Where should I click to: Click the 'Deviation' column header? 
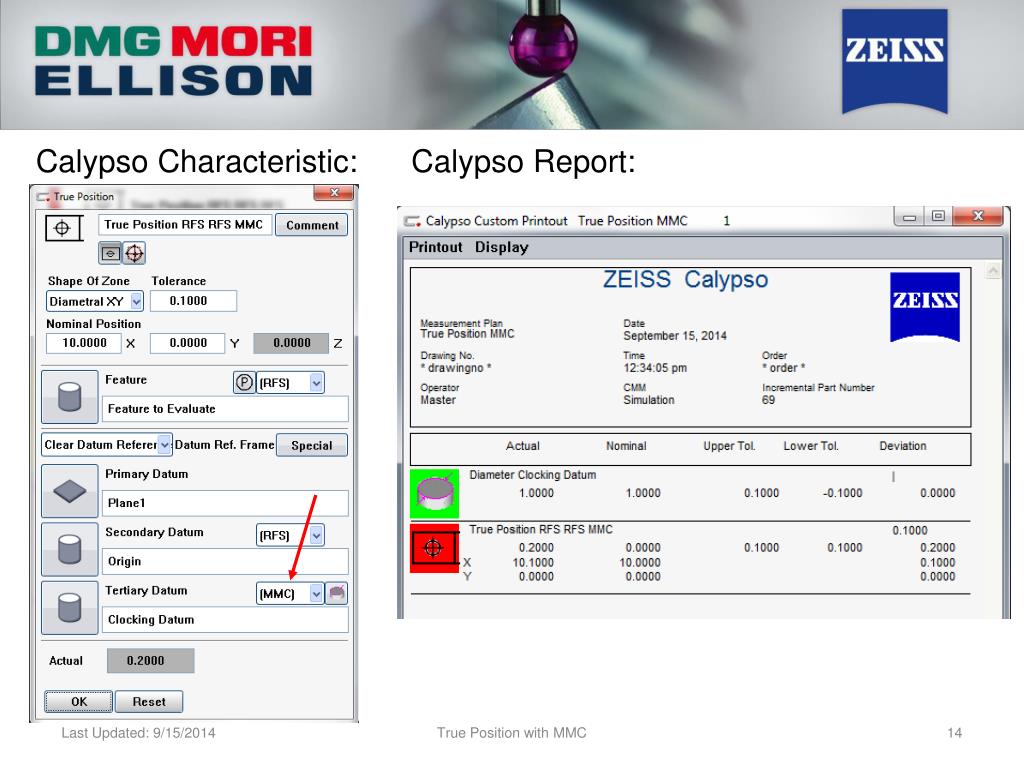(x=903, y=446)
